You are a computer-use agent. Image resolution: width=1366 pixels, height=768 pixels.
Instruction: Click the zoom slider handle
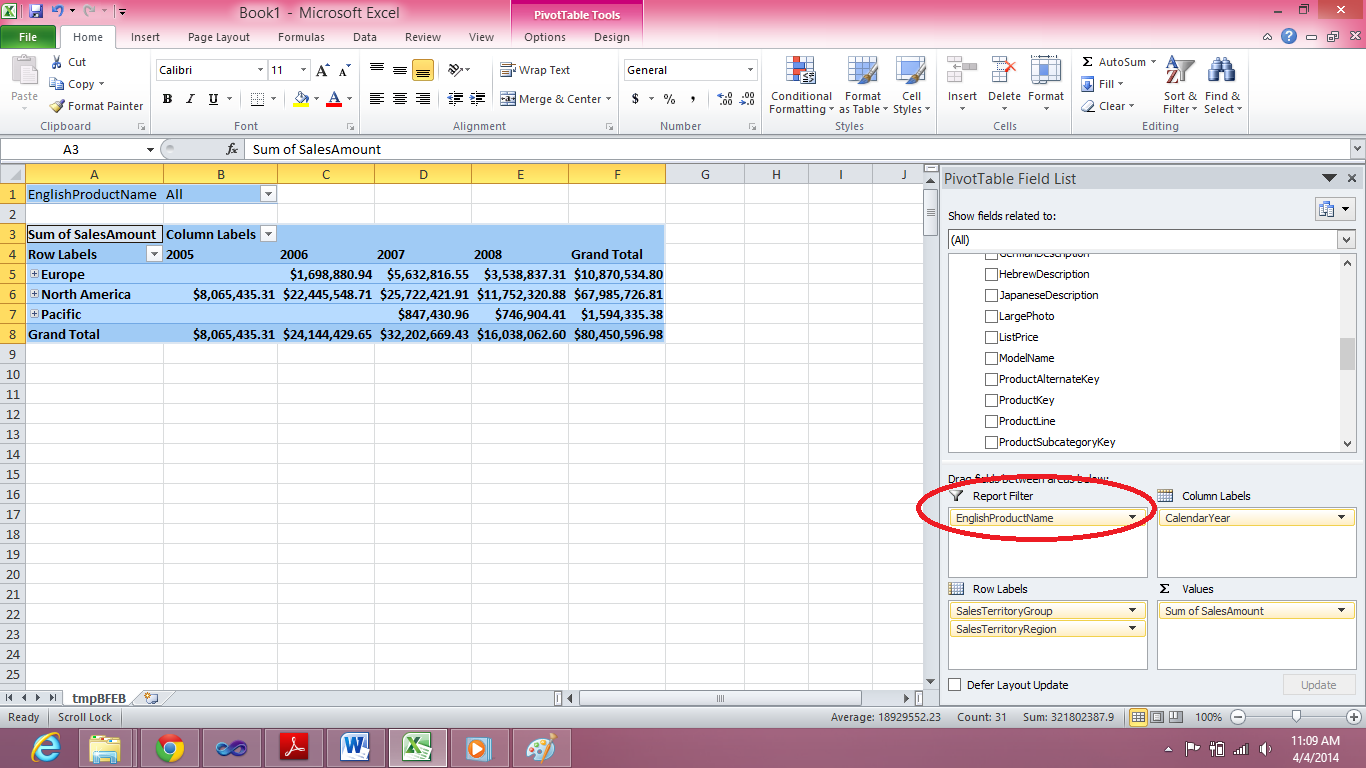(1296, 717)
